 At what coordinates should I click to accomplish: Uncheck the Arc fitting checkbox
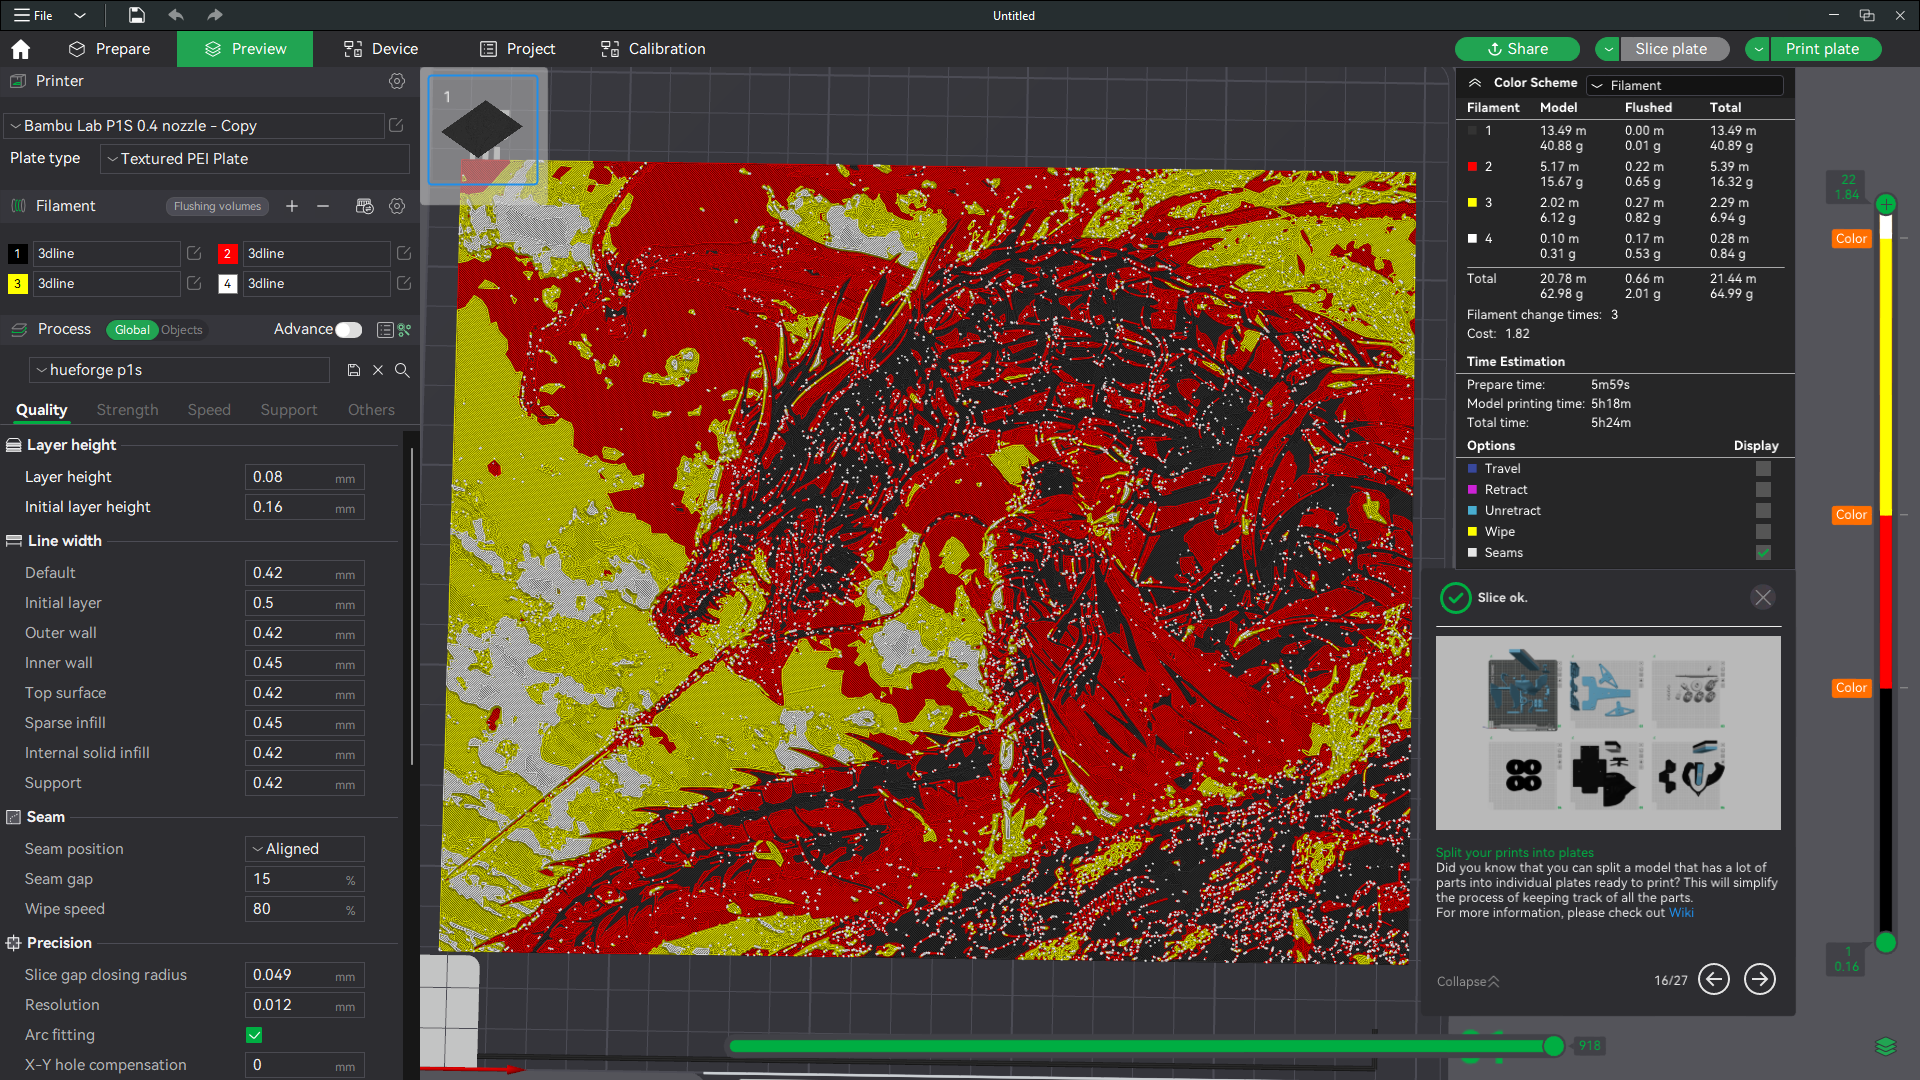pyautogui.click(x=254, y=1035)
